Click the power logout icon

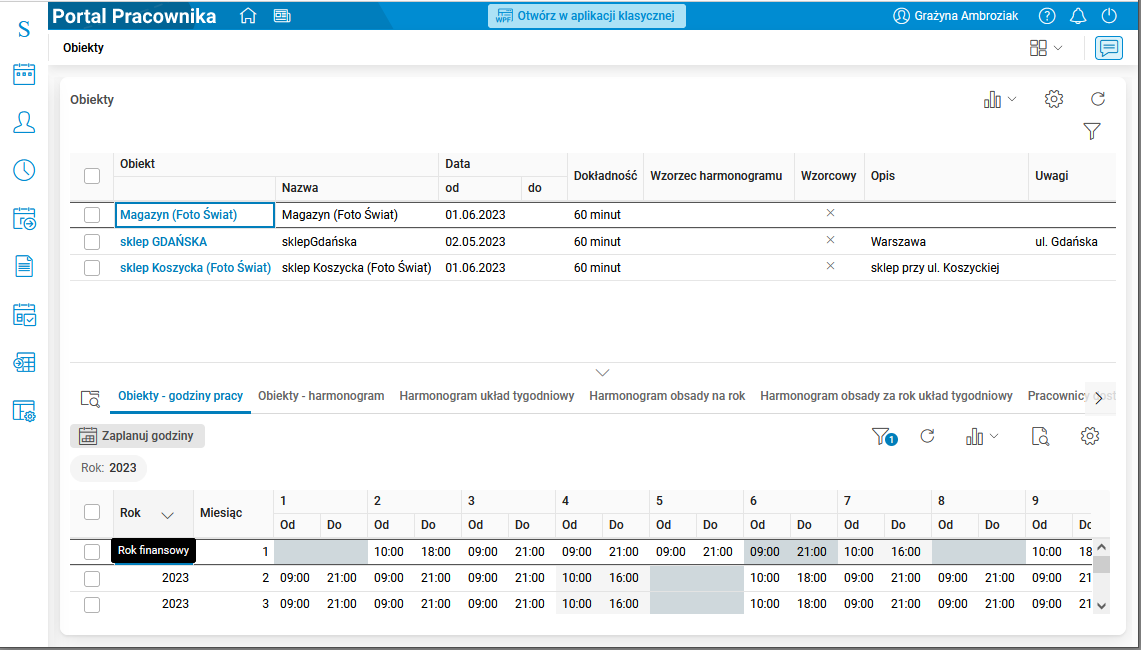click(1109, 16)
